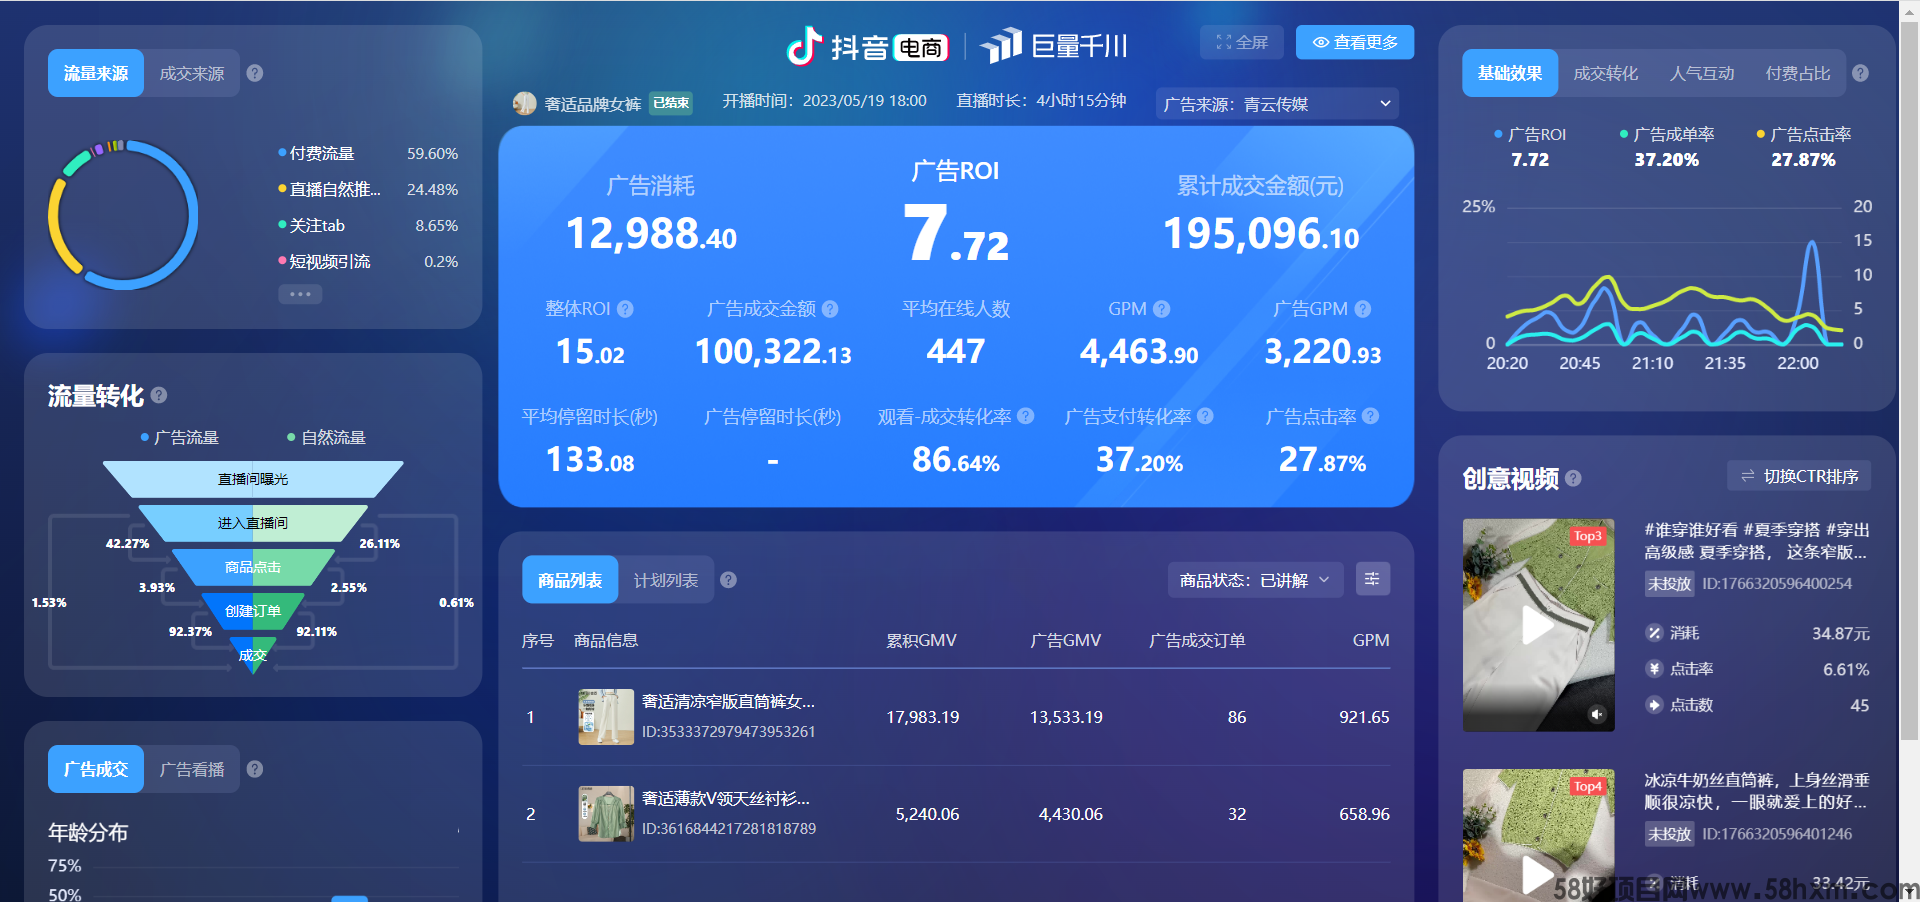Click the 点击率 yen icon under Top3 video

(1654, 669)
